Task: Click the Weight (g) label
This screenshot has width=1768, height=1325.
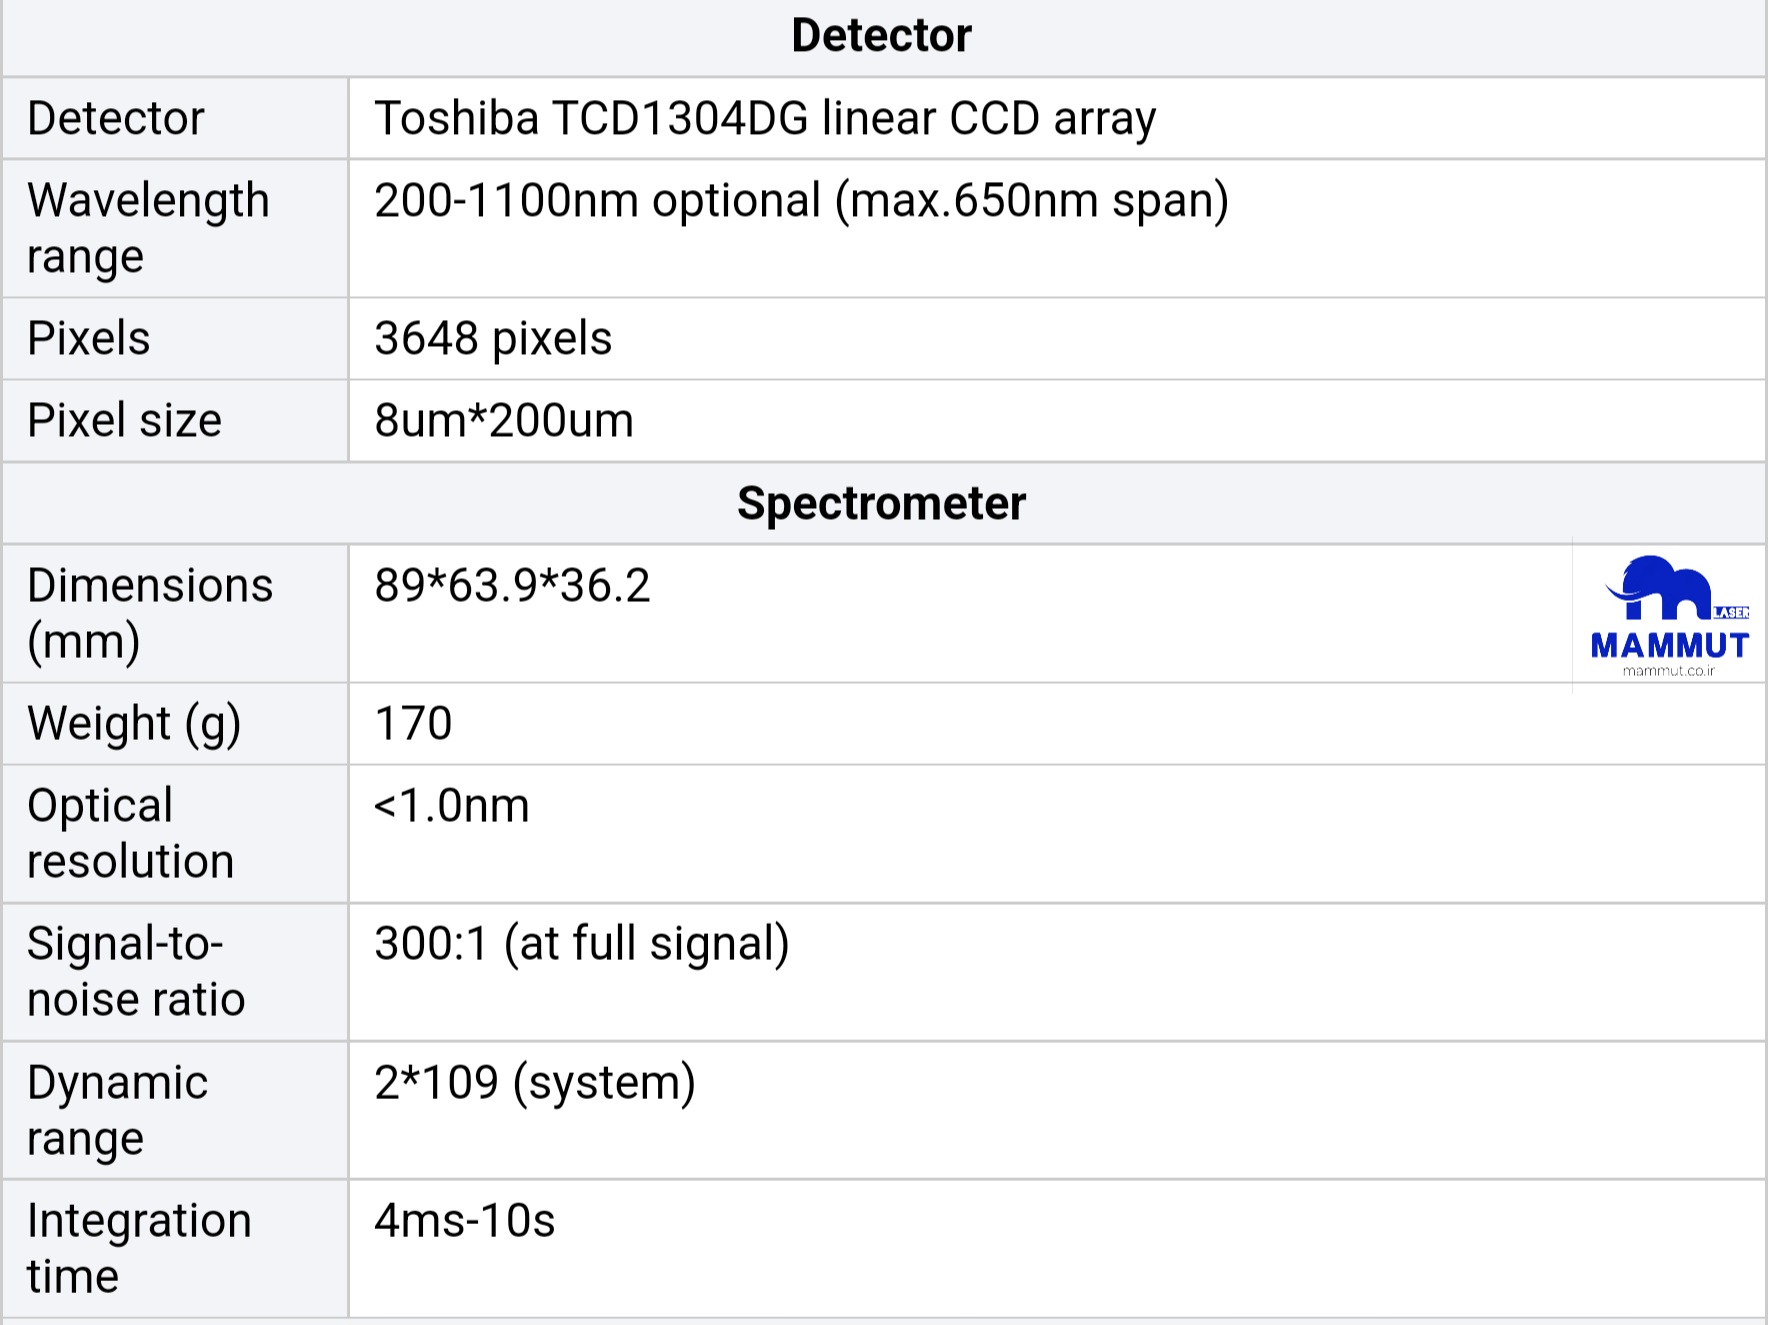Action: point(134,723)
